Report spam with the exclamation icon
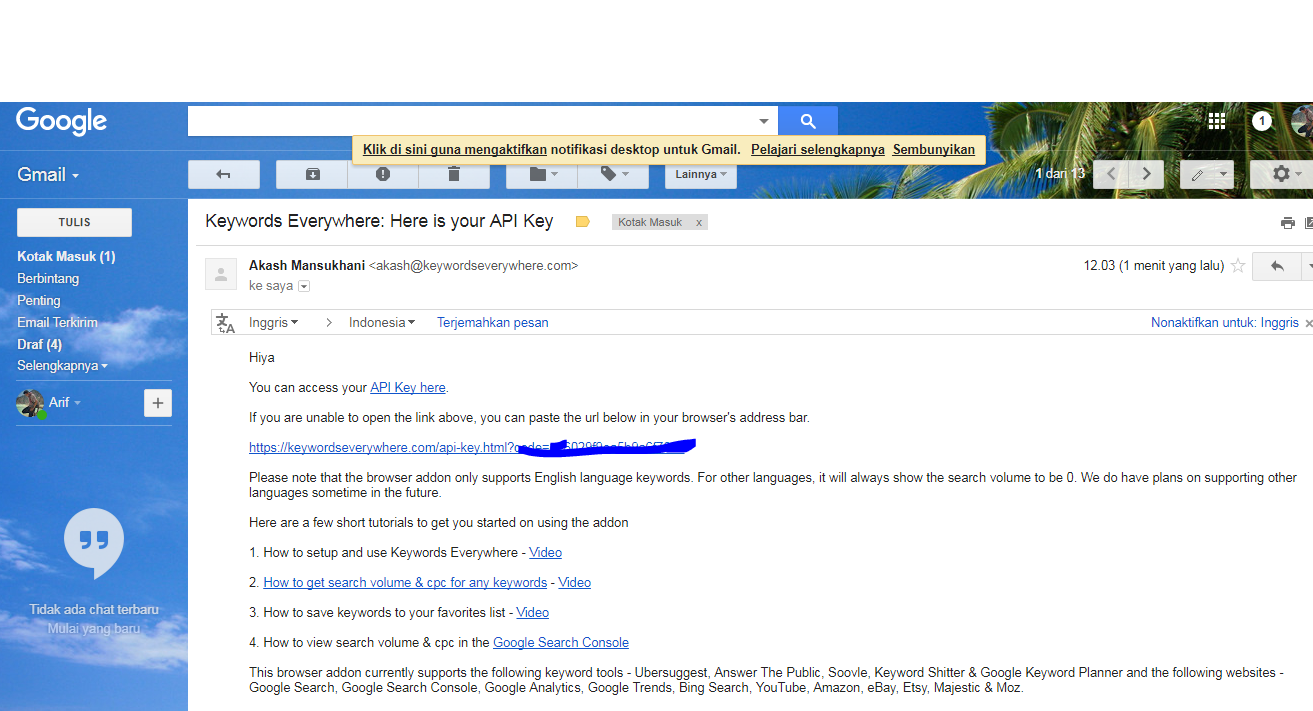This screenshot has height=711, width=1313. (383, 174)
